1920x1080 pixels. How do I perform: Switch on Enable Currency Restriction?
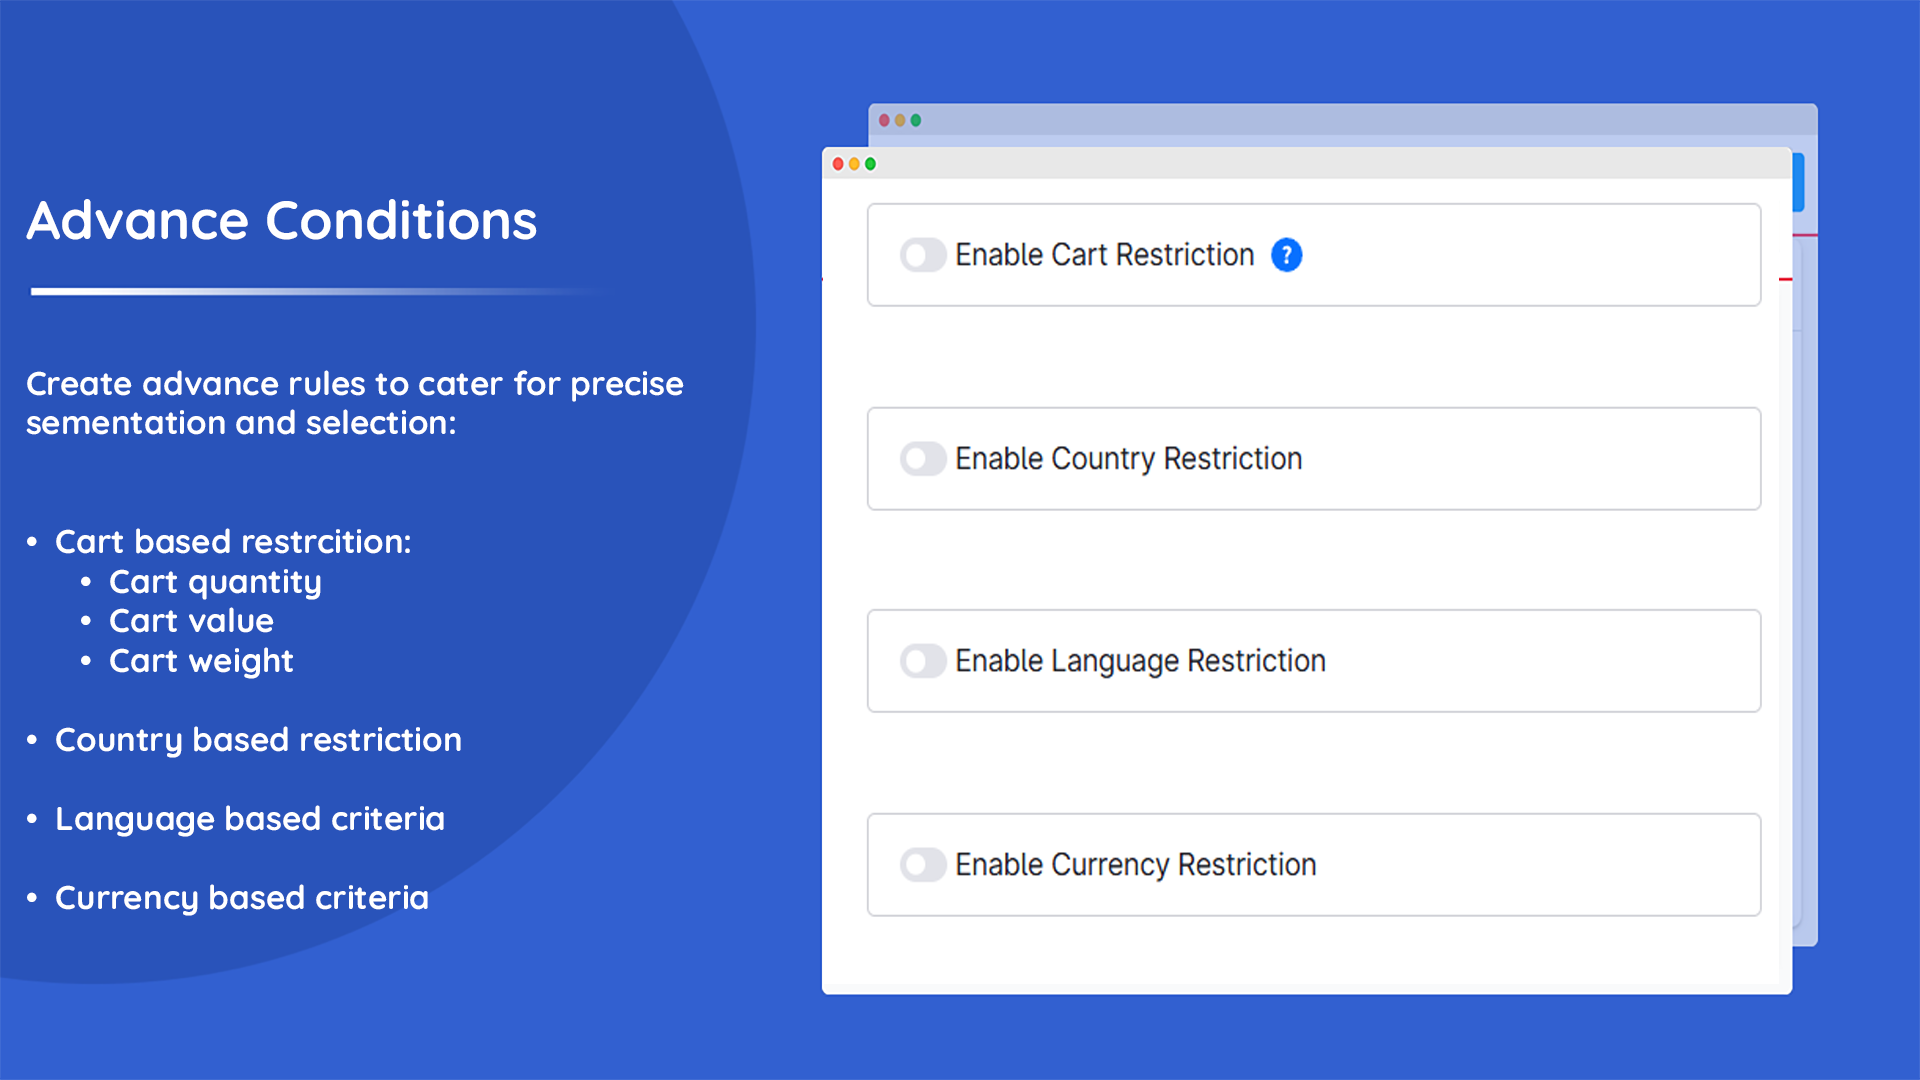[x=922, y=865]
